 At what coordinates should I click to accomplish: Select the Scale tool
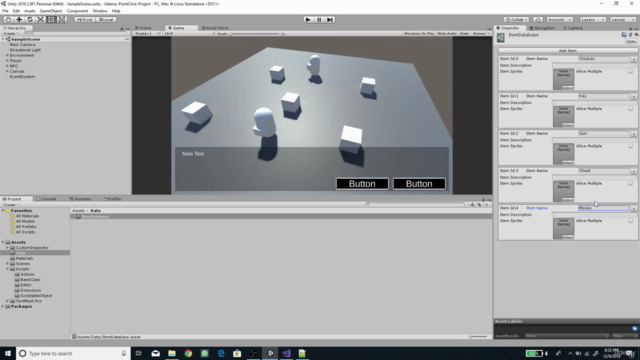40,20
